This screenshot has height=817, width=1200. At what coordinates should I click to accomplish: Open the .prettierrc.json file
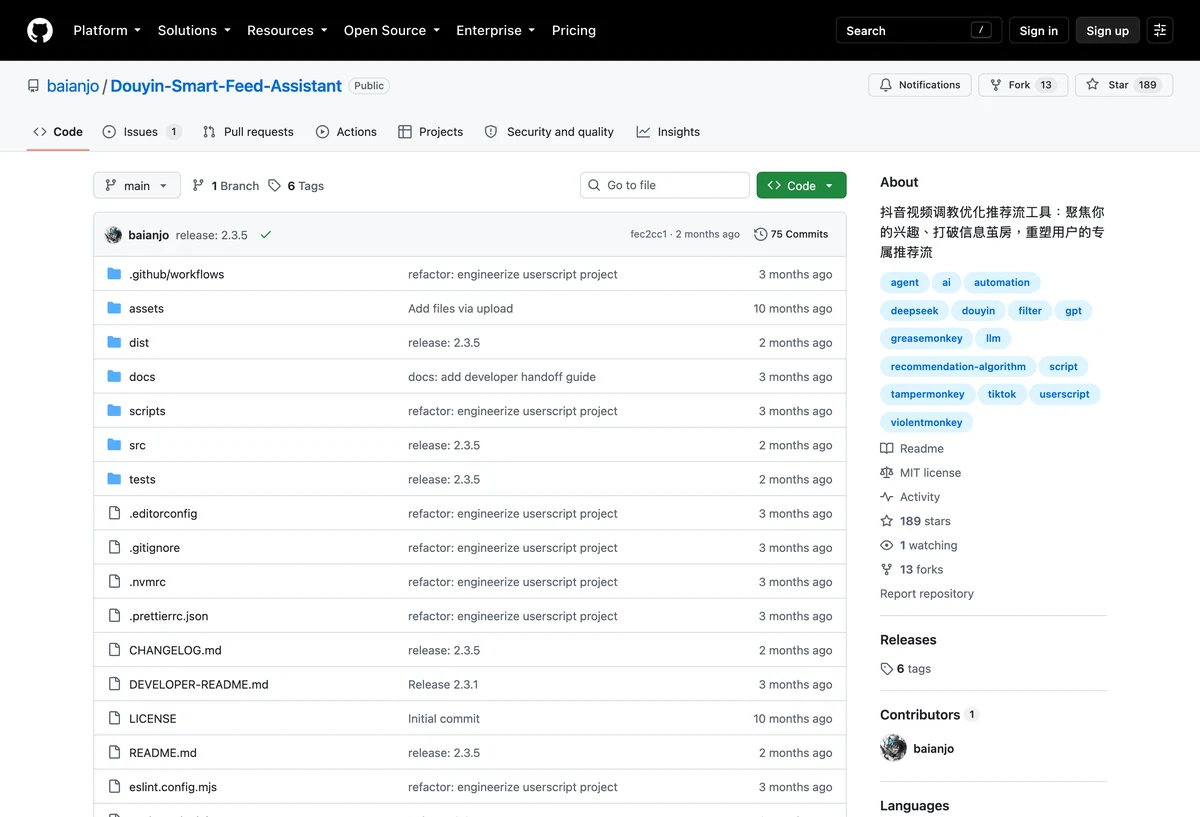pyautogui.click(x=169, y=616)
